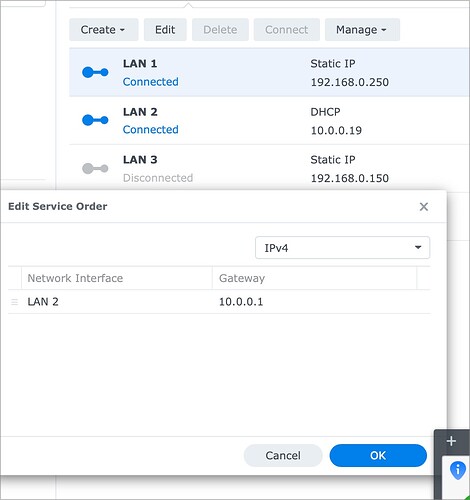470x500 pixels.
Task: Click the Static IP label for LAN 1
Action: pos(333,63)
